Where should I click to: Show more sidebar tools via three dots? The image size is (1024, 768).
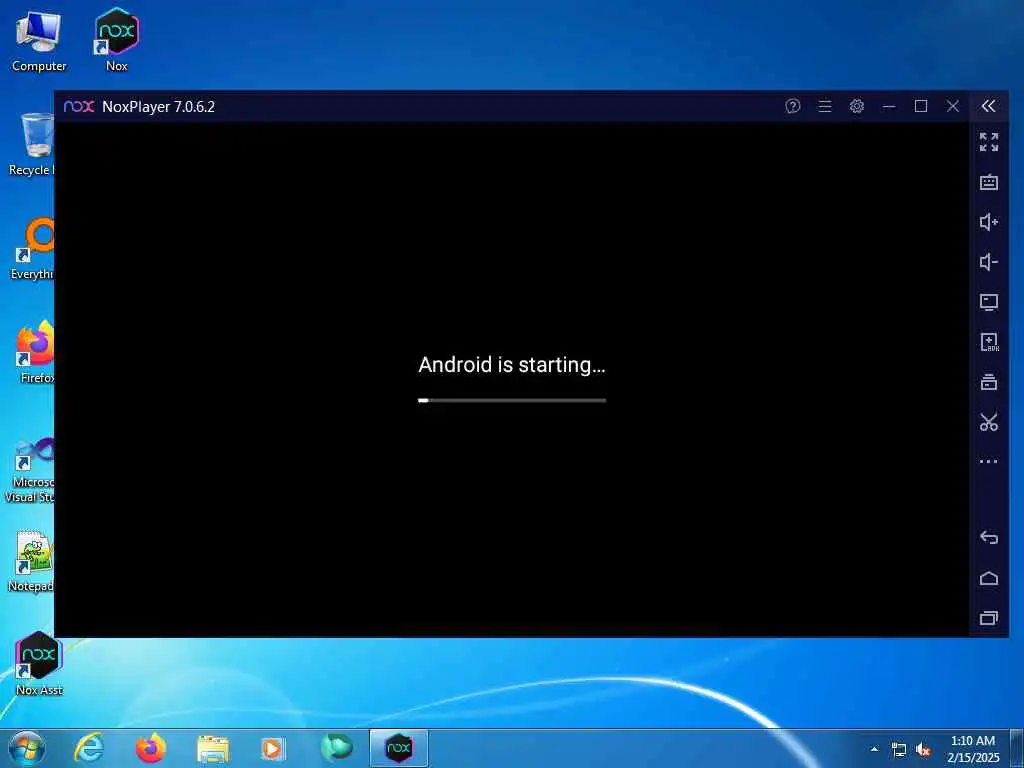(989, 461)
